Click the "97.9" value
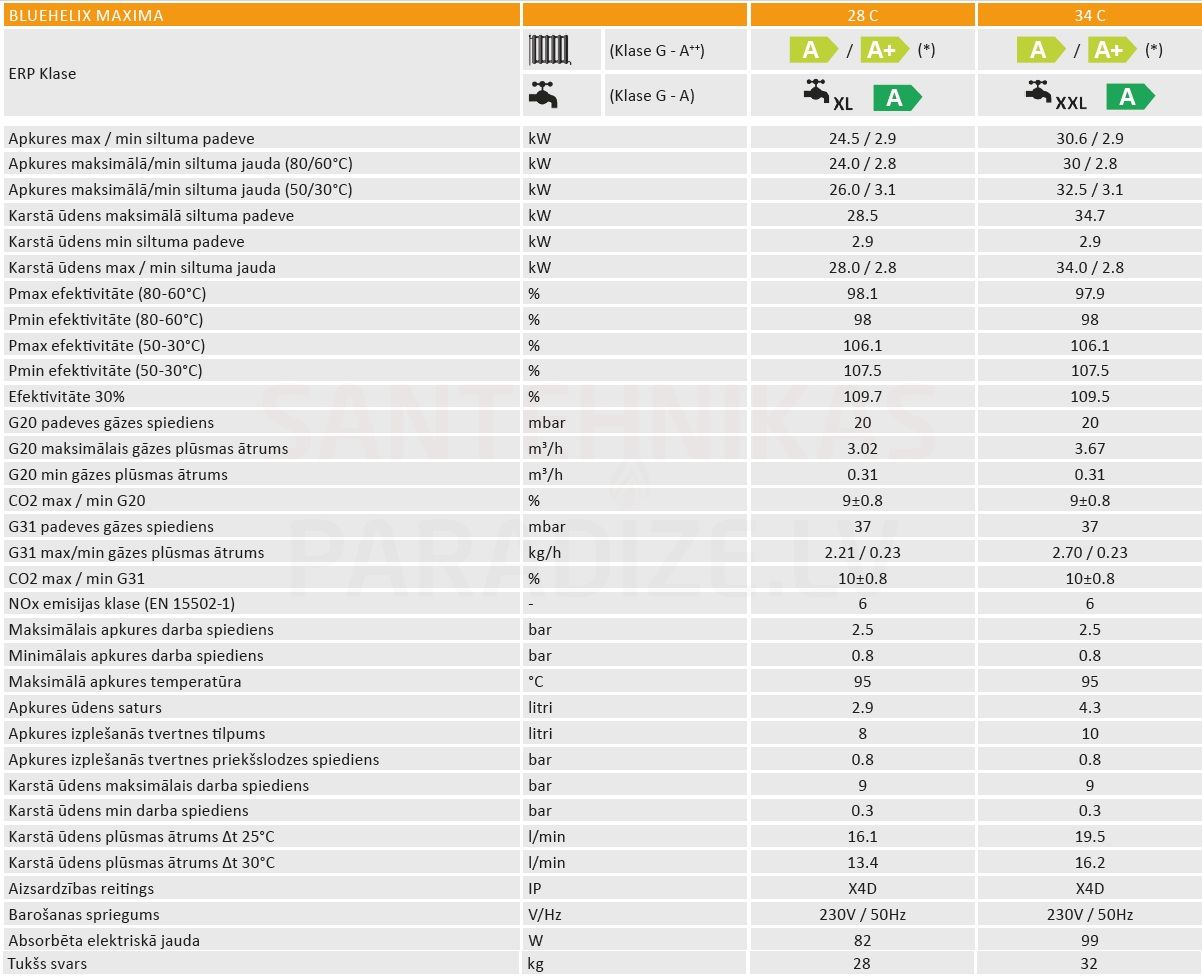This screenshot has width=1202, height=976. click(1090, 294)
